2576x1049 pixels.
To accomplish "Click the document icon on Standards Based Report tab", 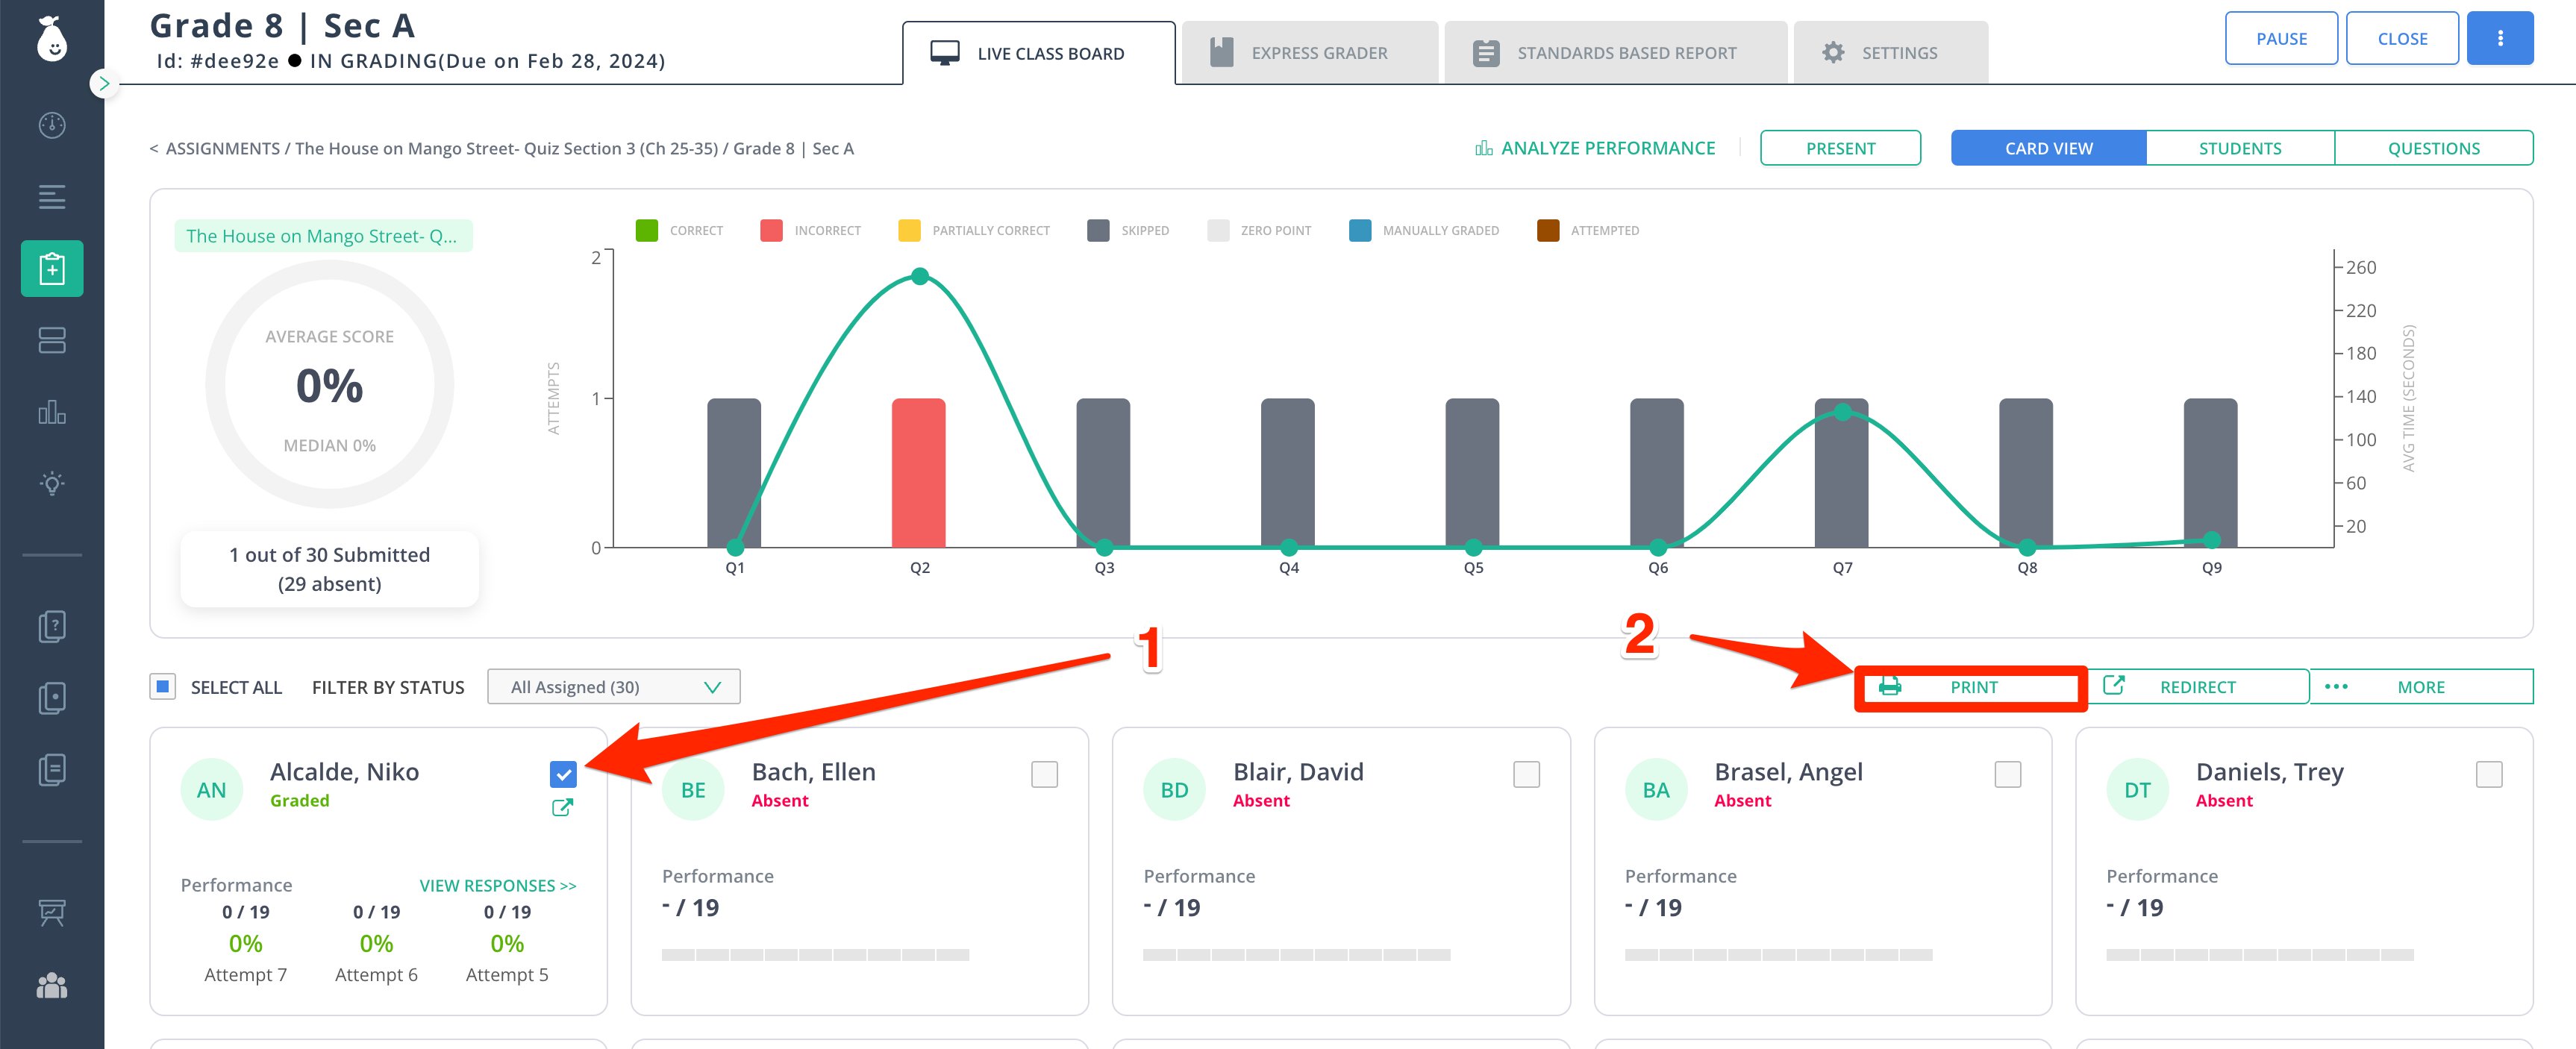I will pyautogui.click(x=1486, y=53).
